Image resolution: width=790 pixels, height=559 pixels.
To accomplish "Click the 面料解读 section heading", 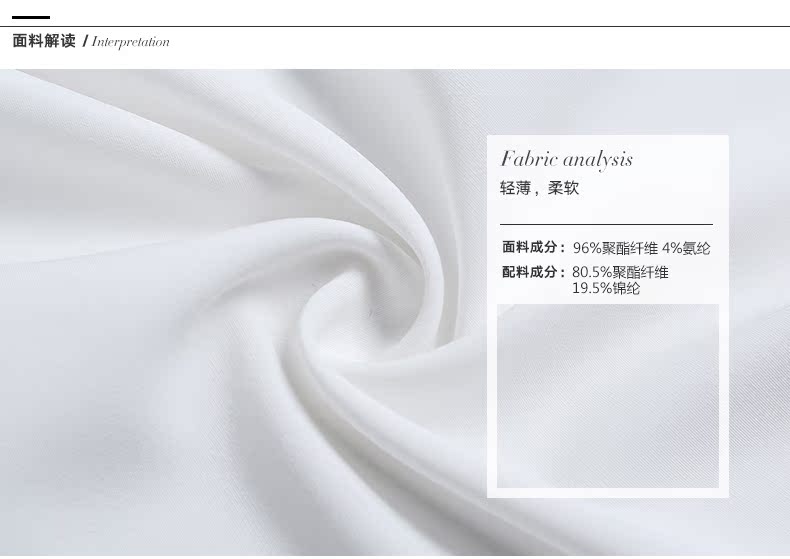I will pos(44,41).
